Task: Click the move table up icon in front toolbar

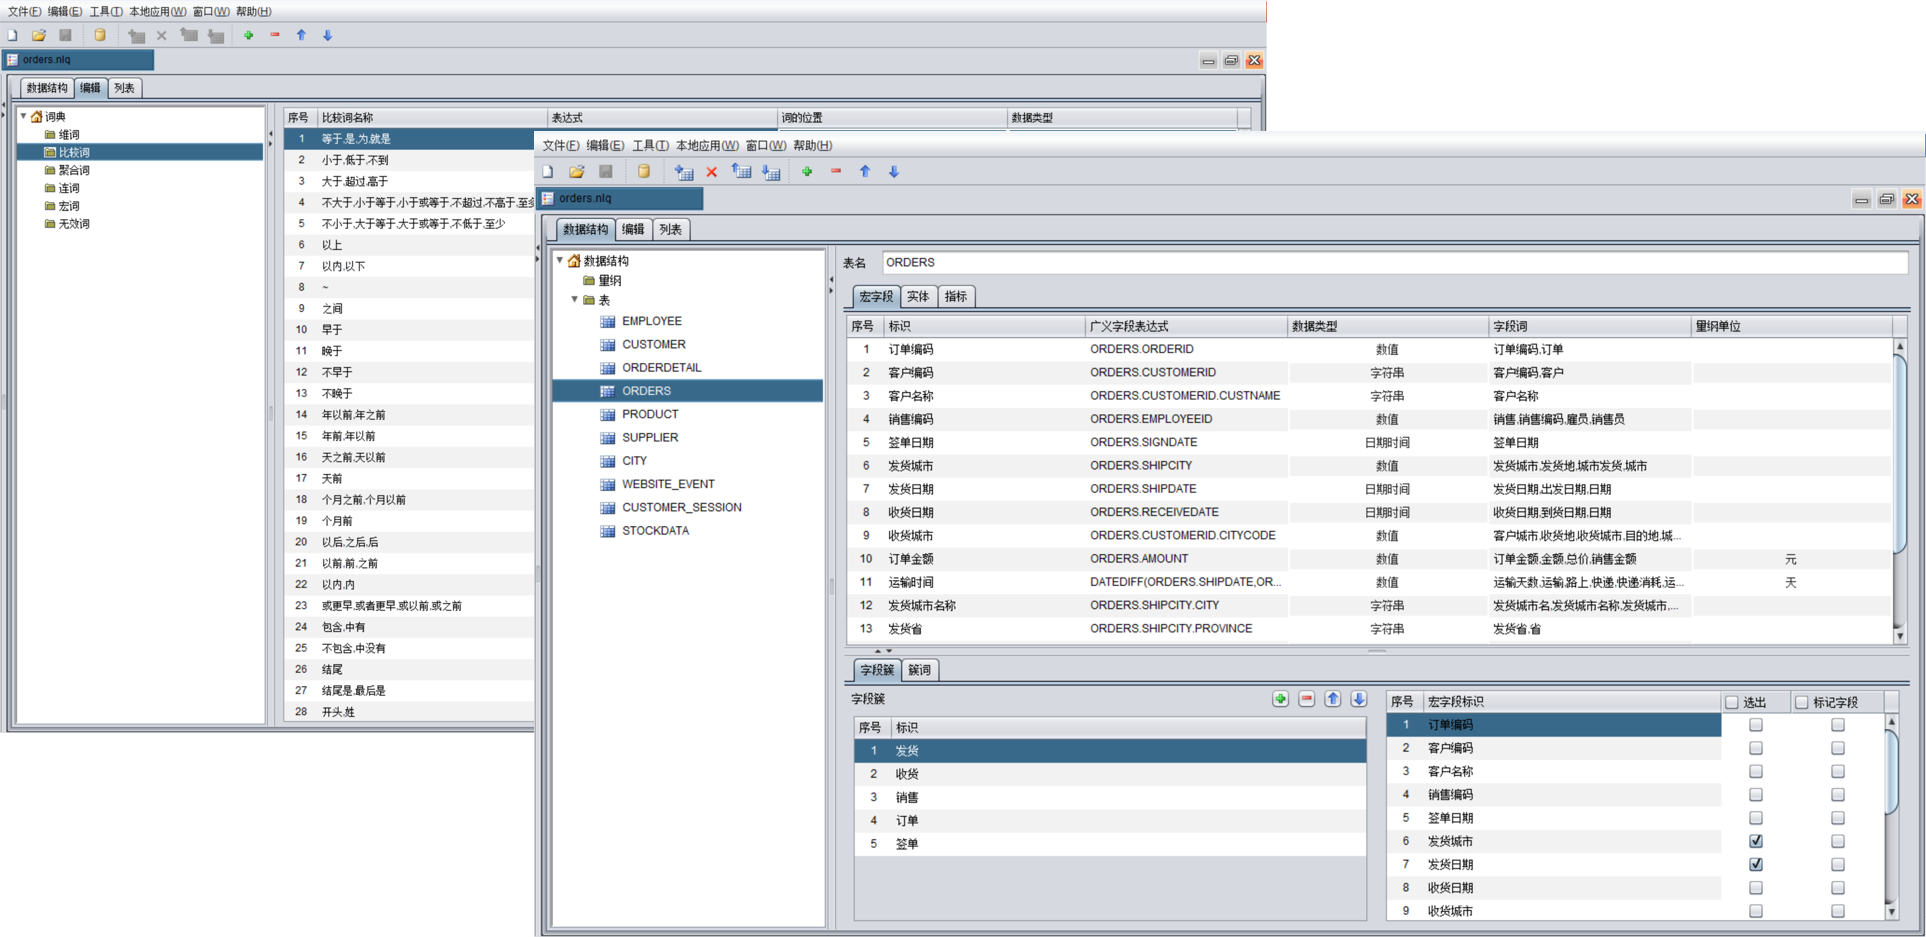Action: pyautogui.click(x=741, y=172)
